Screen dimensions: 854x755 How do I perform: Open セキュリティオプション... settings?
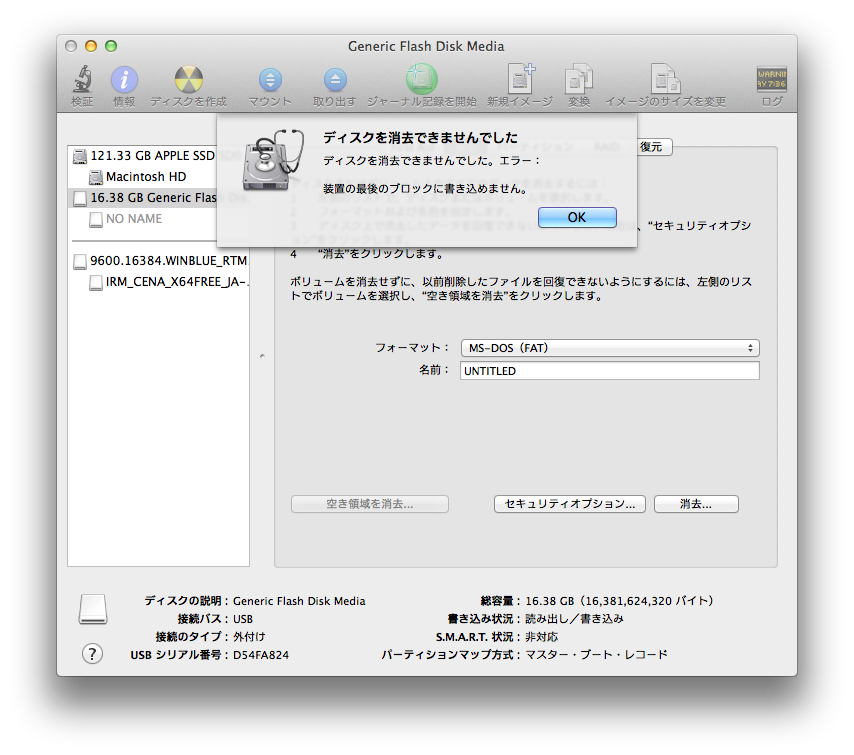570,504
